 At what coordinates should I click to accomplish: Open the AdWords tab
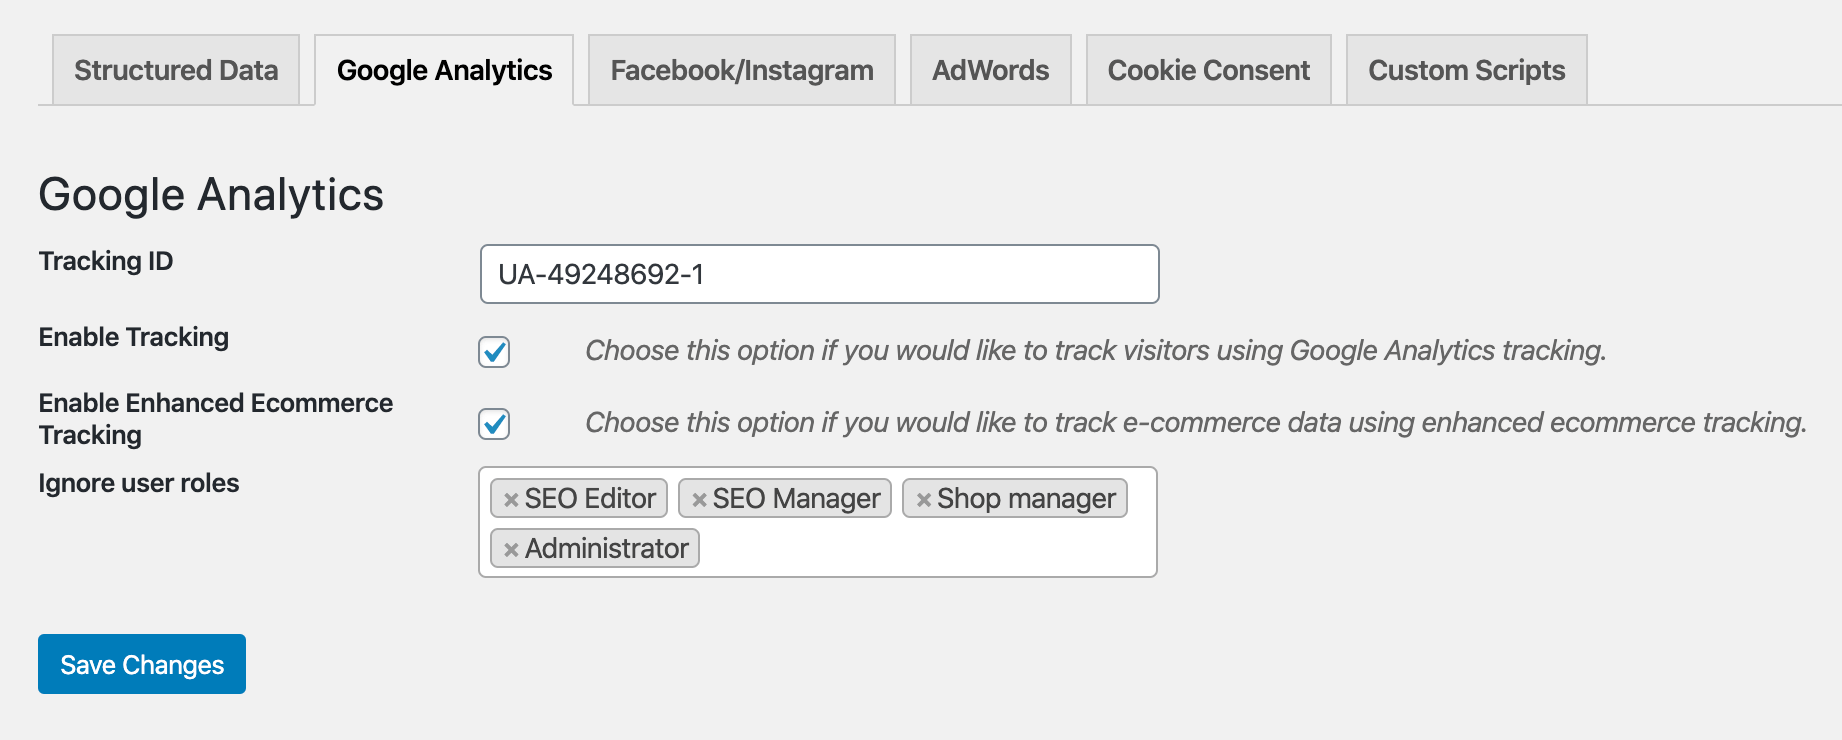click(x=991, y=70)
